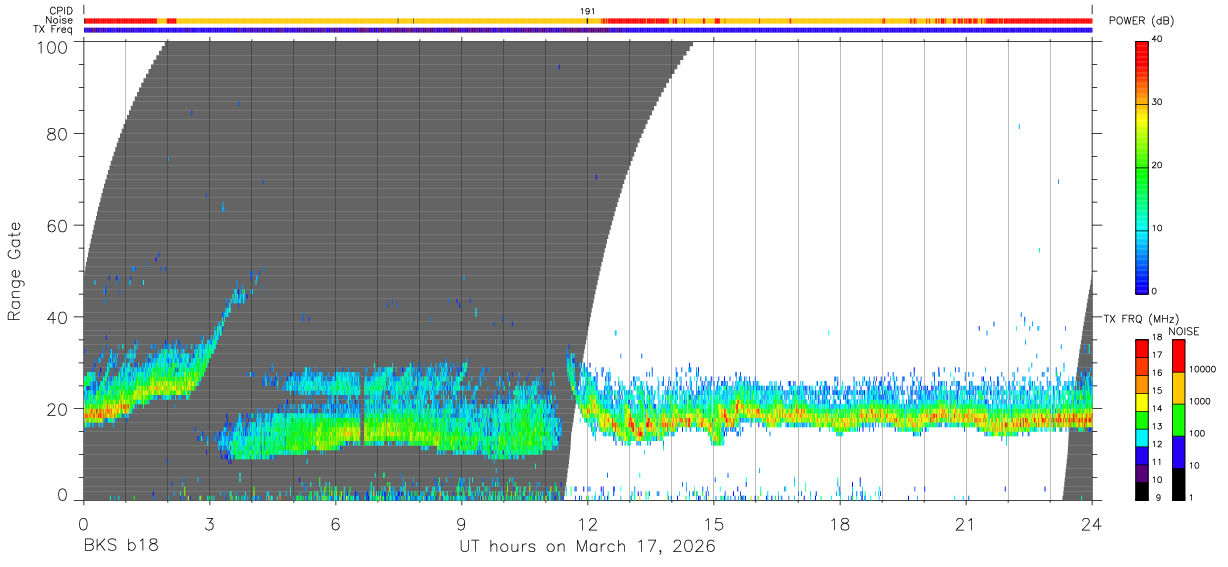
Task: Click the 30 tick on the power colorbar
Action: pos(1158,103)
